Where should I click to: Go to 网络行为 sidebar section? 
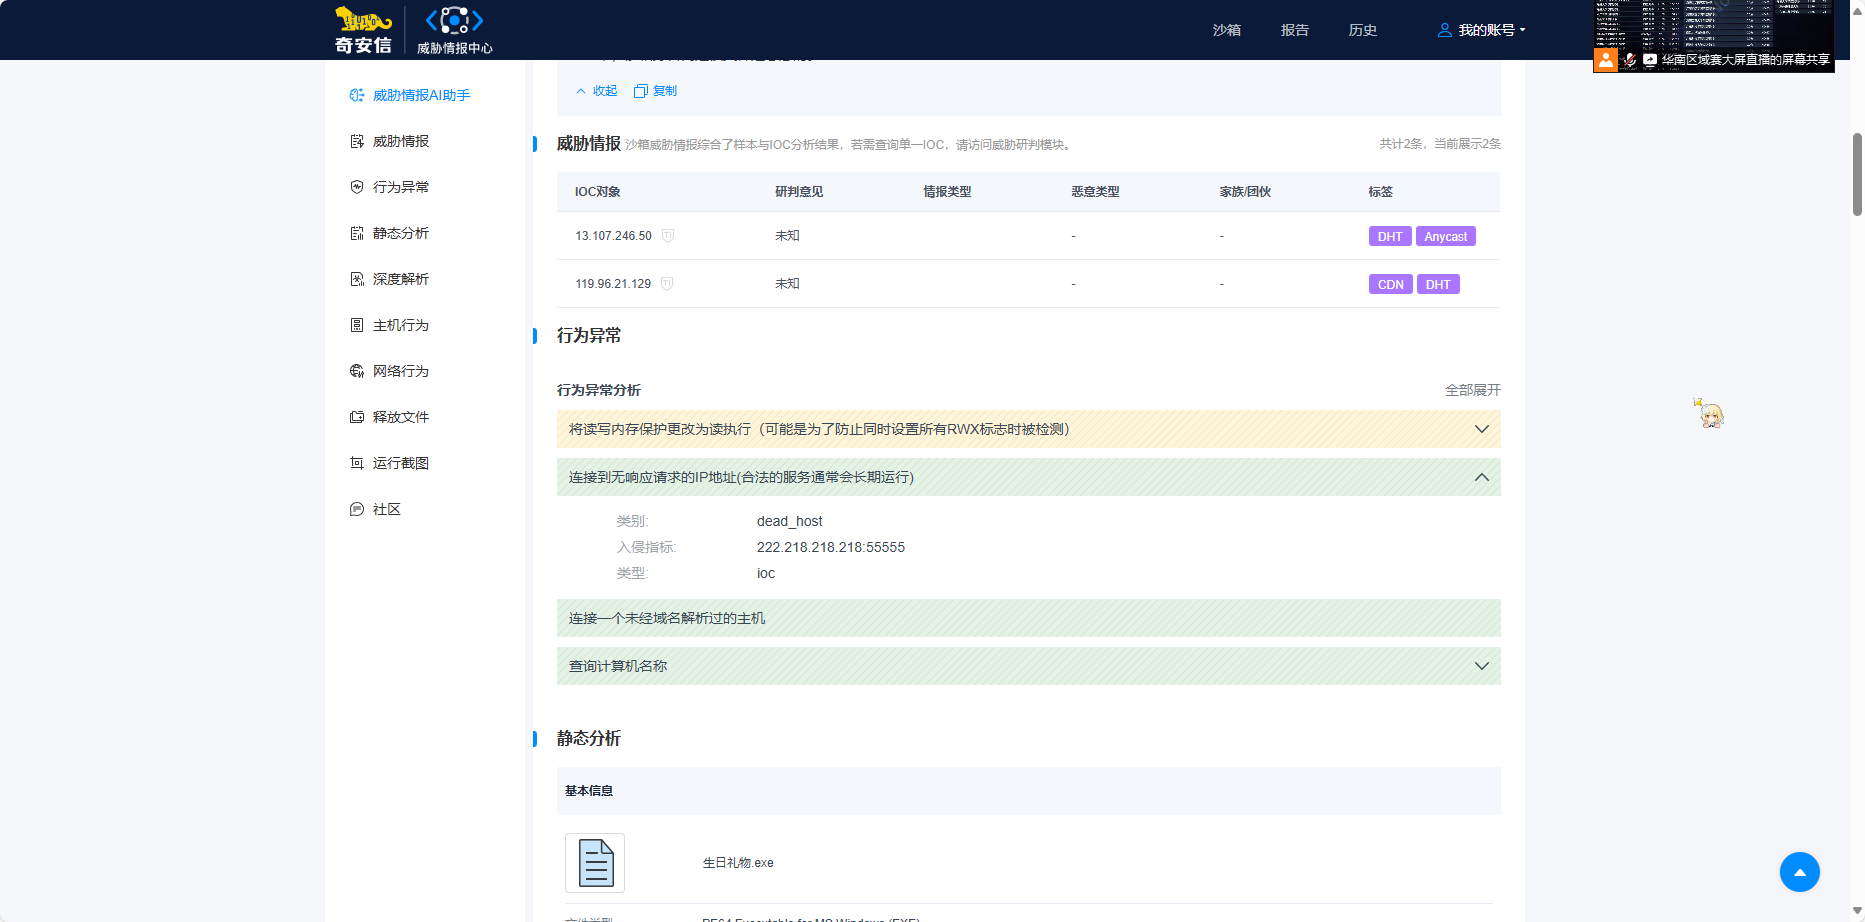[400, 372]
